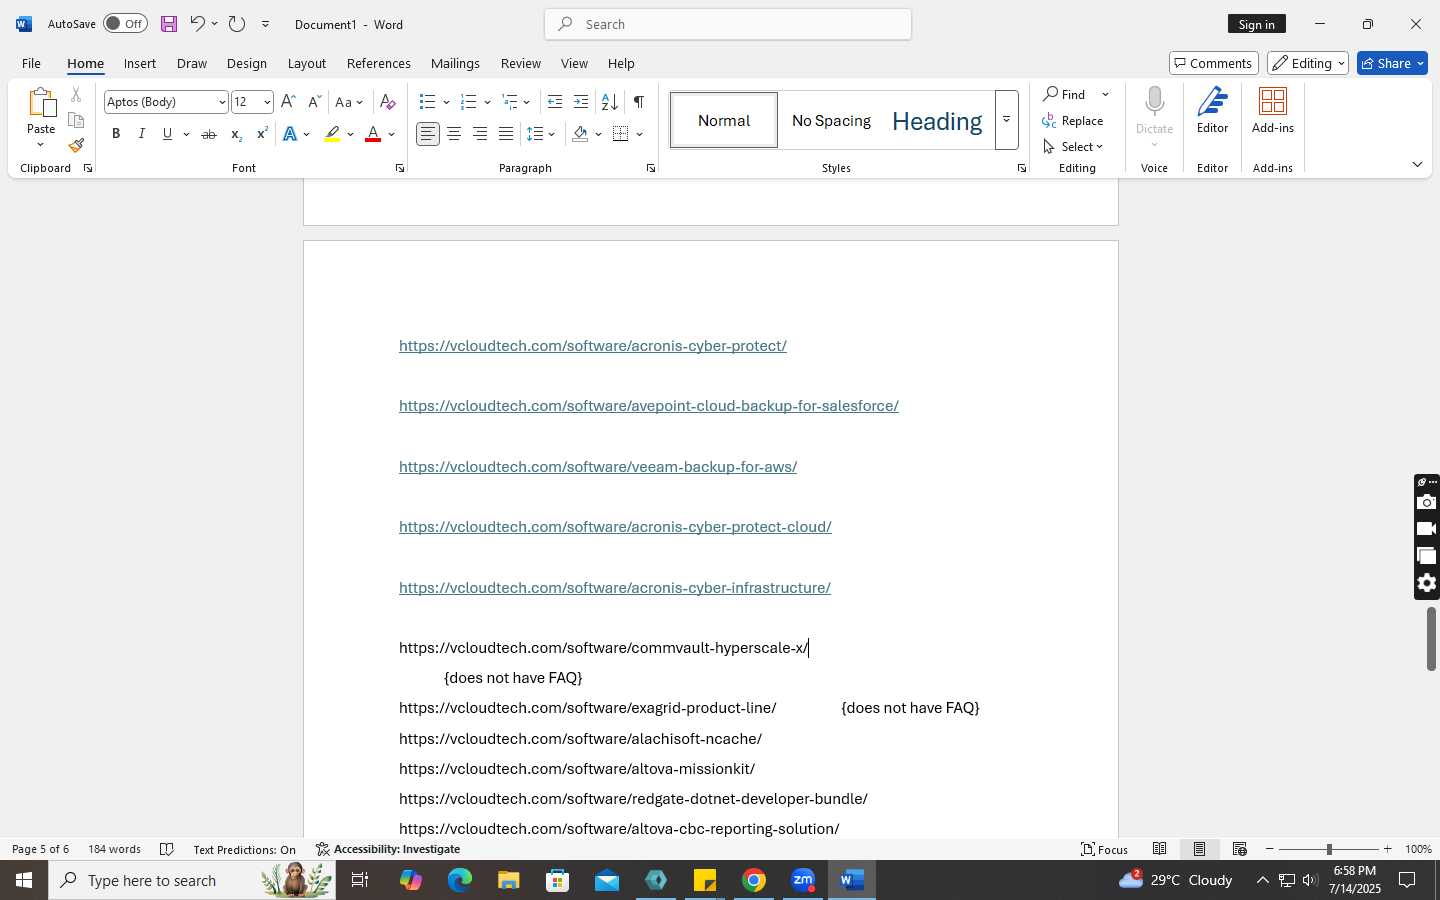Shrink font size with the smaller A icon
The width and height of the screenshot is (1440, 900).
tap(314, 102)
